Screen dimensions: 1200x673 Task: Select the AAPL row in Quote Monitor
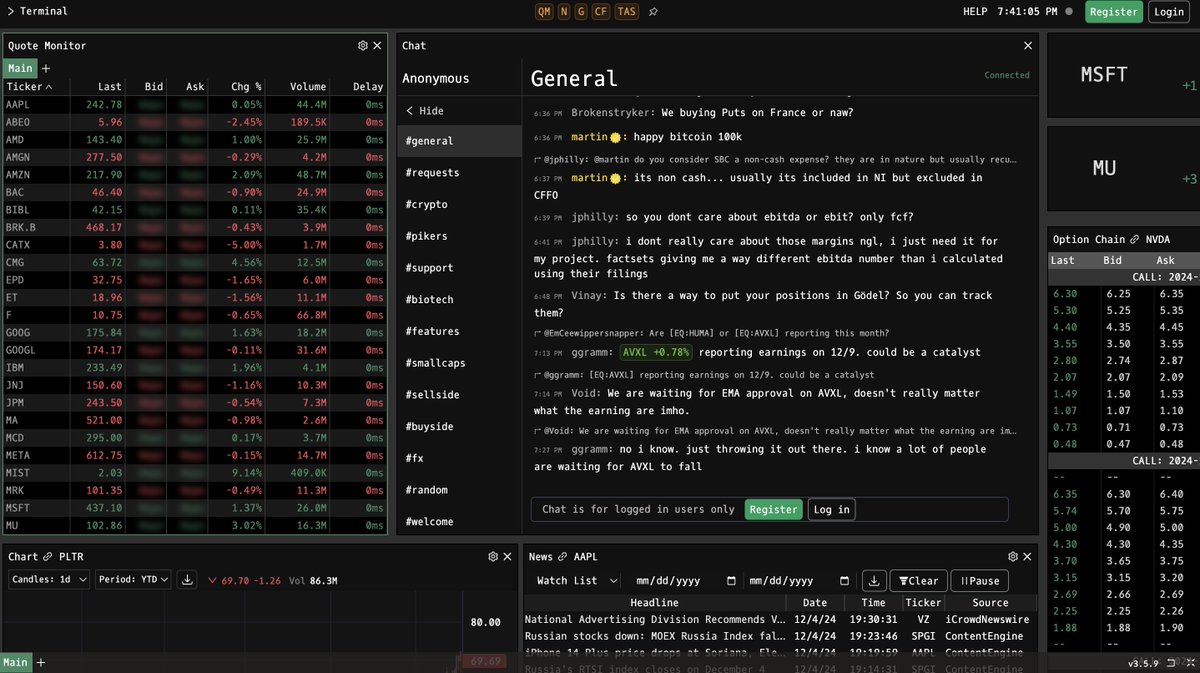pyautogui.click(x=194, y=104)
